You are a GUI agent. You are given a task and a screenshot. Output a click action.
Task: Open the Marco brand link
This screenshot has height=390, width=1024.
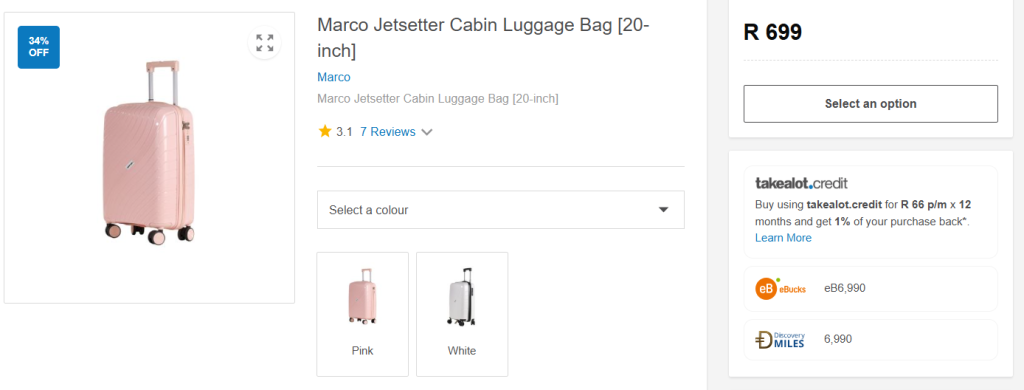(334, 77)
